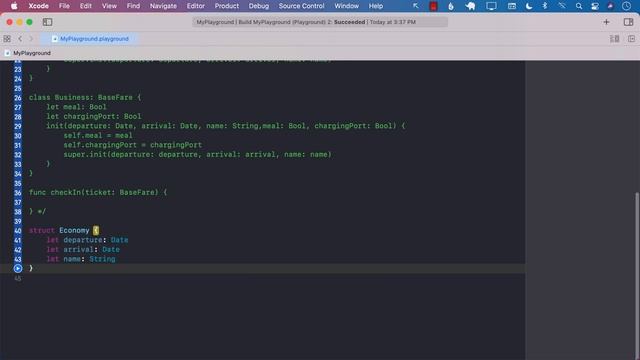640x360 pixels.
Task: Open the File menu
Action: [x=64, y=6]
